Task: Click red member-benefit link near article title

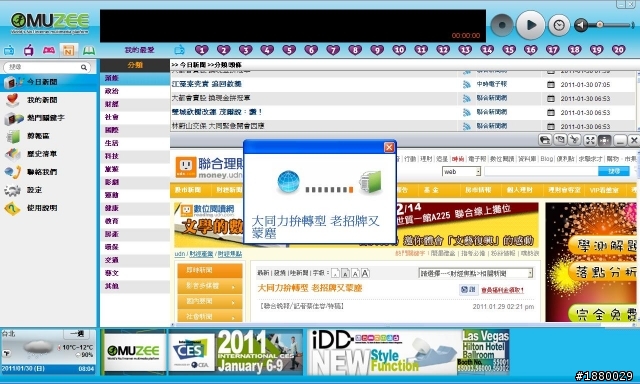Action: (x=502, y=290)
